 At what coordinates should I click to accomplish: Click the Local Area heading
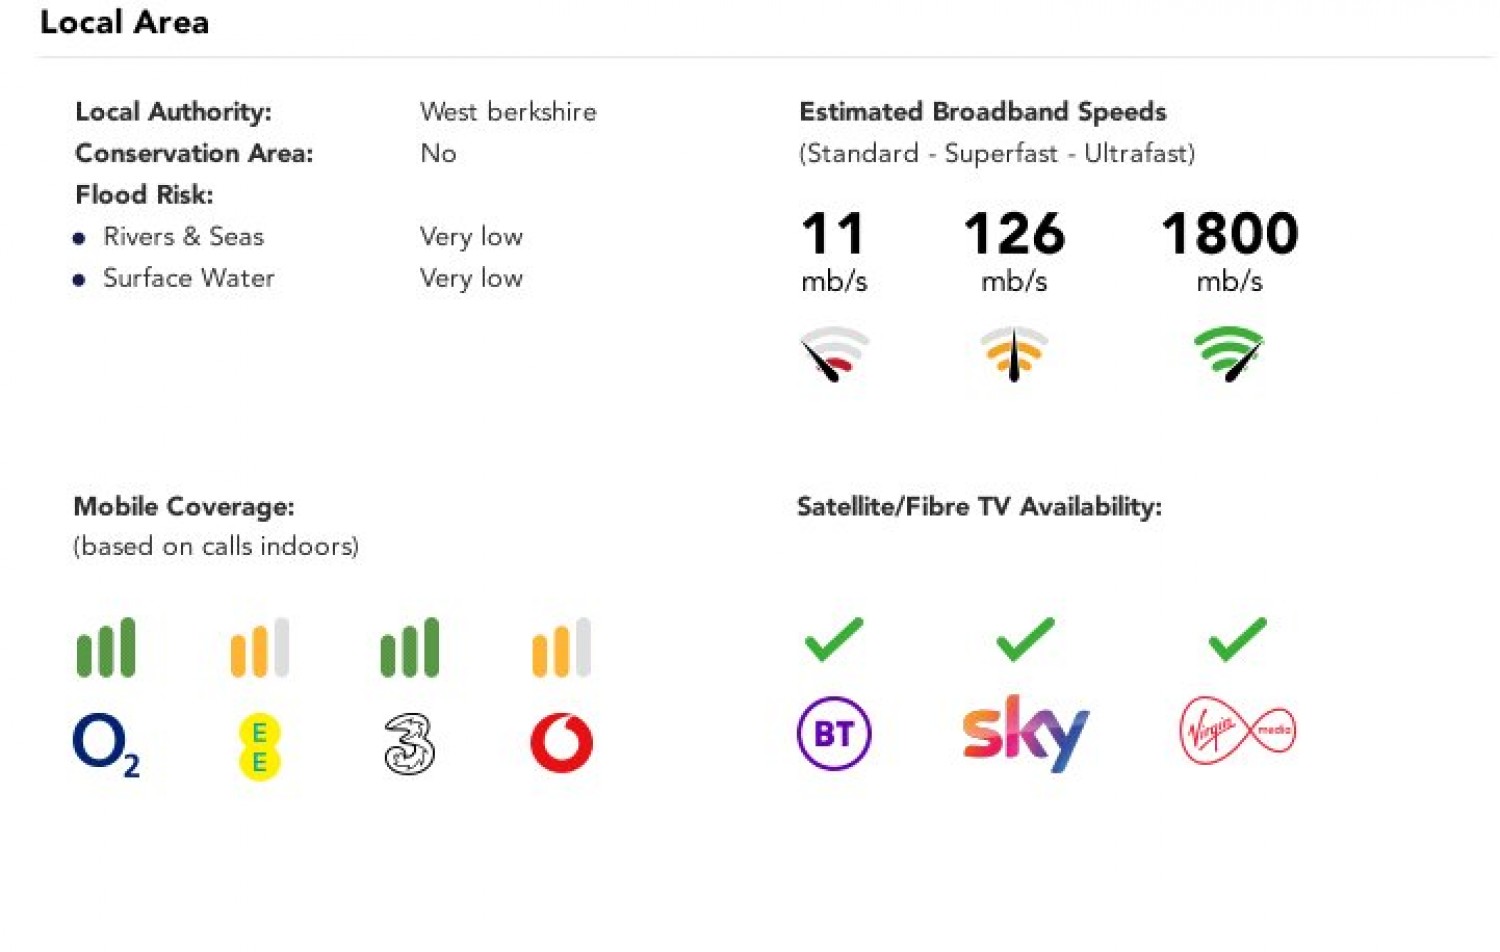coord(125,22)
